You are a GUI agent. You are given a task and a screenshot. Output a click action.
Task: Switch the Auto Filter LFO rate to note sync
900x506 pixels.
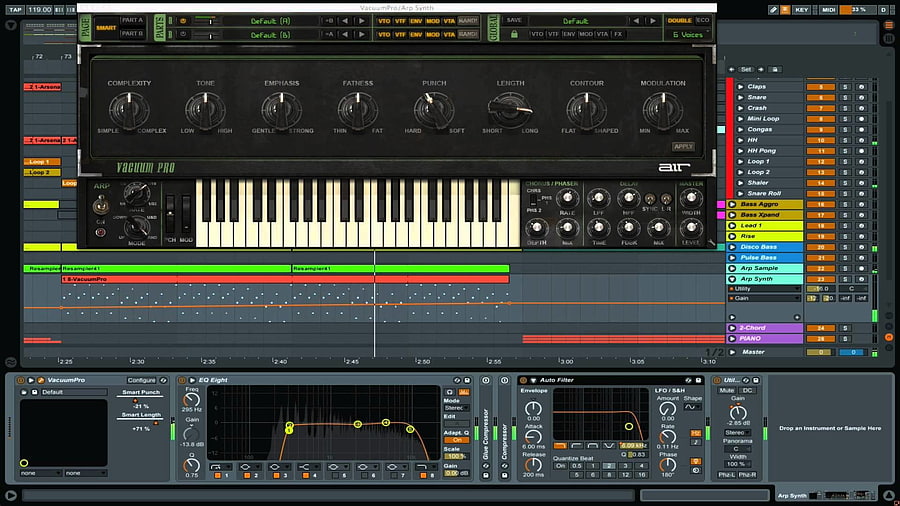(x=695, y=442)
